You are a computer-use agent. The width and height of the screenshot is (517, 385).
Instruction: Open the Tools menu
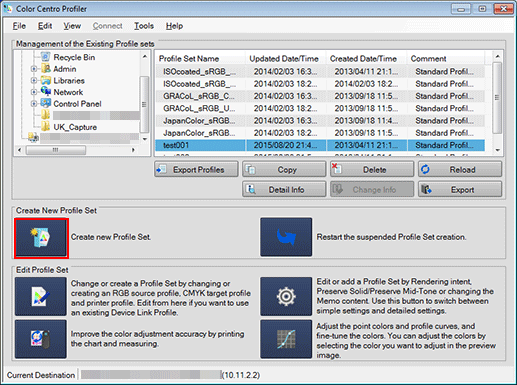tap(144, 26)
